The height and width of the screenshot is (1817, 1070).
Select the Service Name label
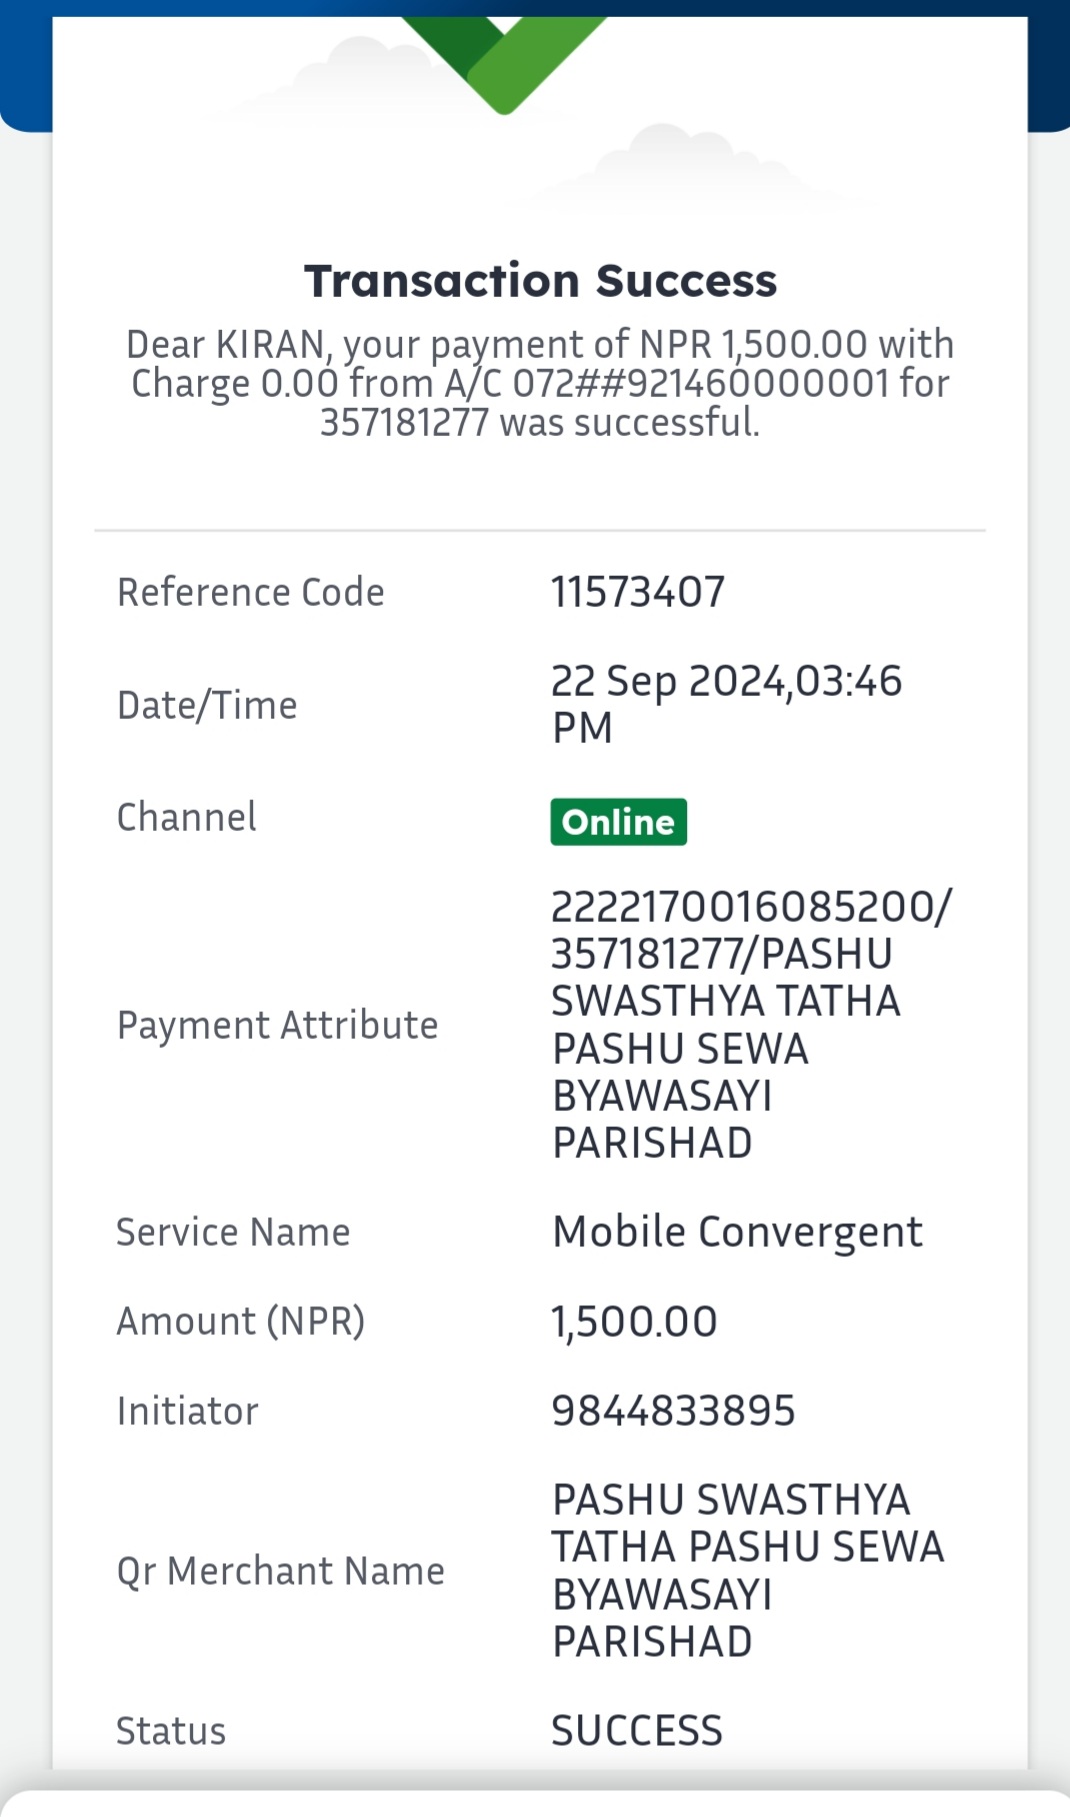click(233, 1232)
